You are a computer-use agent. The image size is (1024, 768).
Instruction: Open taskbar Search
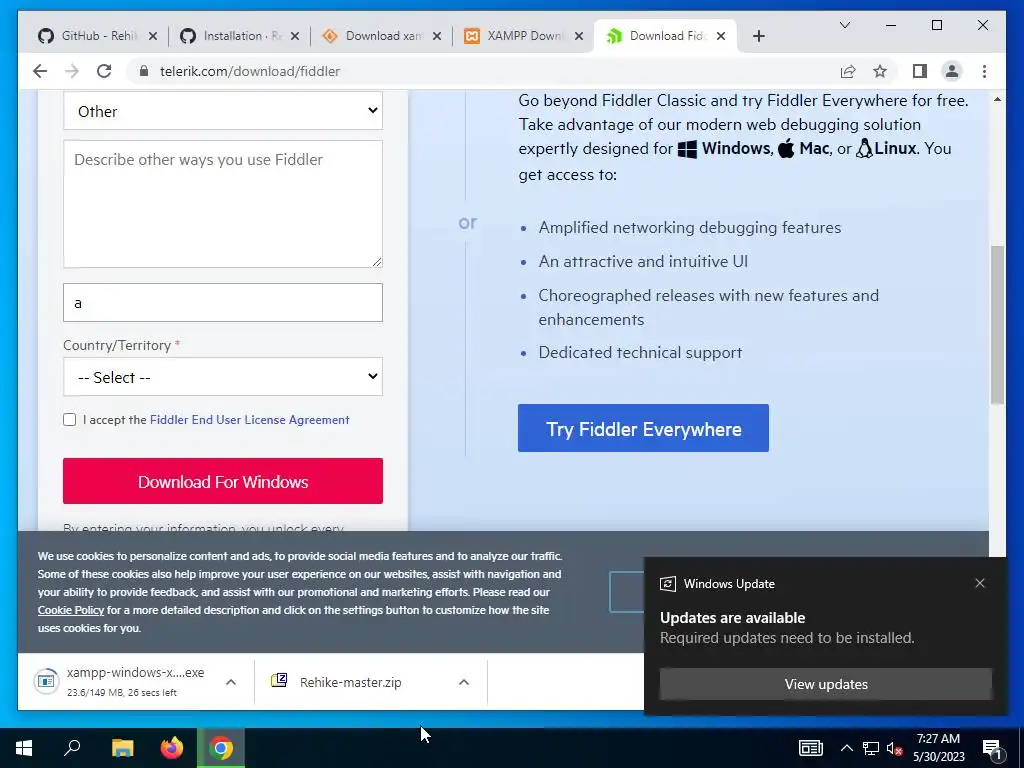(72, 748)
